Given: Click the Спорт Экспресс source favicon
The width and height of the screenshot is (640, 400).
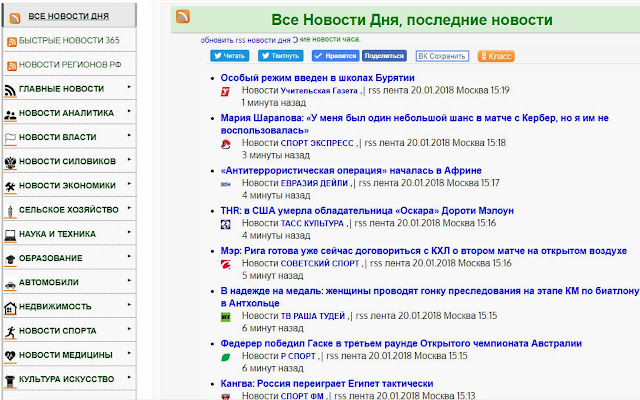Looking at the screenshot, I should pos(225,144).
